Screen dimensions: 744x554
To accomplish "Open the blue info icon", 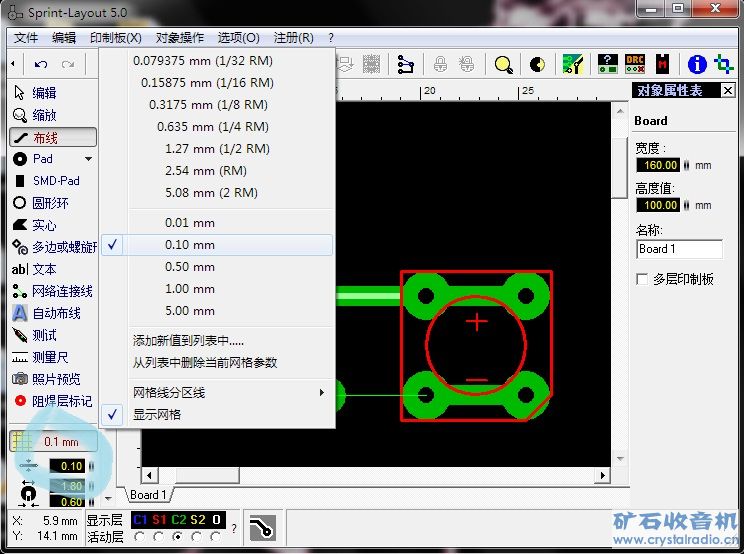I will [x=697, y=65].
